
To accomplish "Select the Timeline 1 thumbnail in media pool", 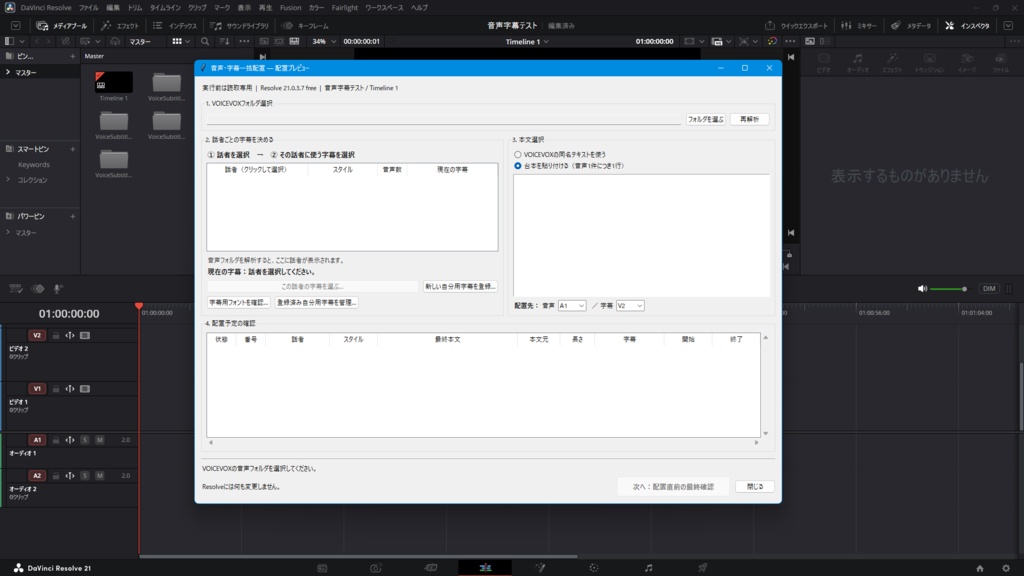I will (114, 82).
